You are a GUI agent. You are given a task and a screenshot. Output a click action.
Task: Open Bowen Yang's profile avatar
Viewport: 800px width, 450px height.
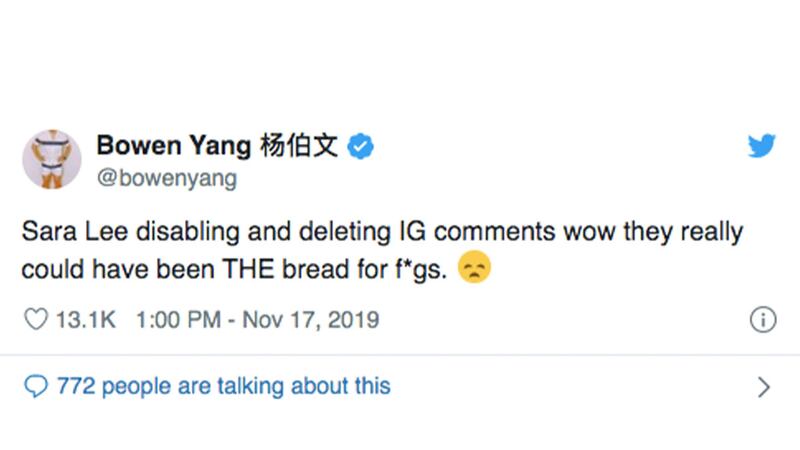pyautogui.click(x=46, y=160)
